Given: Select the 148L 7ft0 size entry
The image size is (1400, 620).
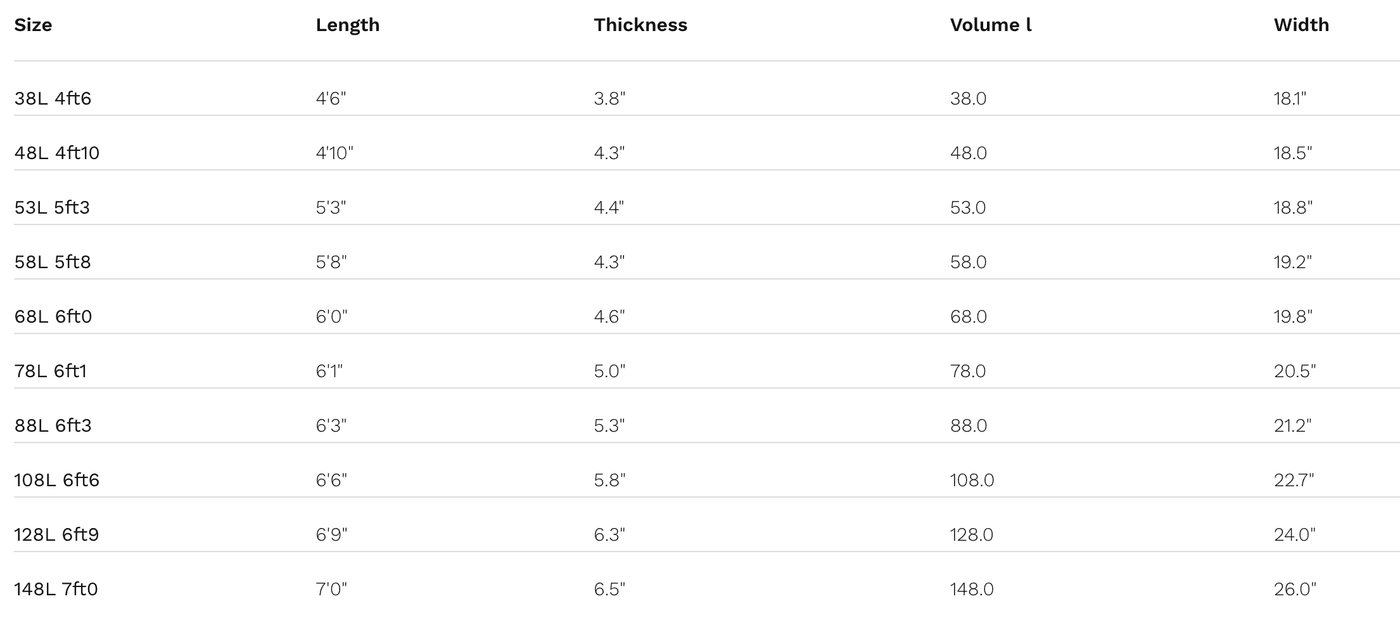Looking at the screenshot, I should [x=56, y=589].
